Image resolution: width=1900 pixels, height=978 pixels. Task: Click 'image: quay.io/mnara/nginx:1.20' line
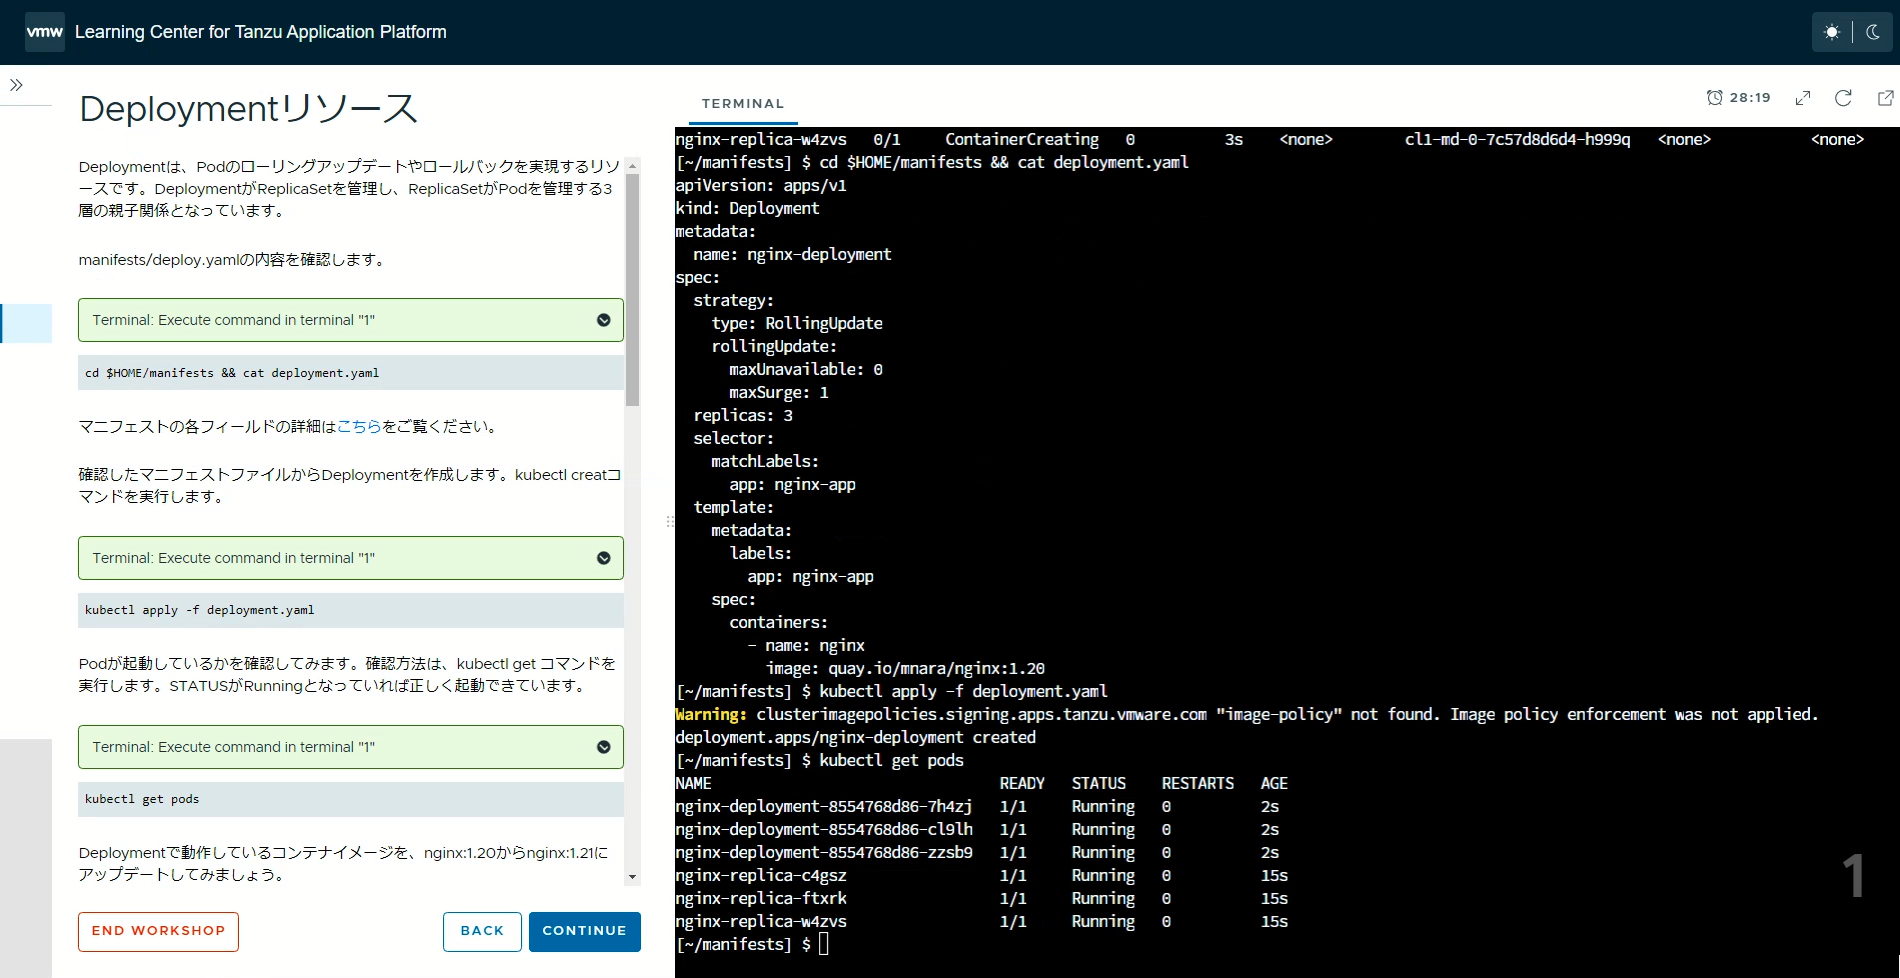pyautogui.click(x=906, y=669)
